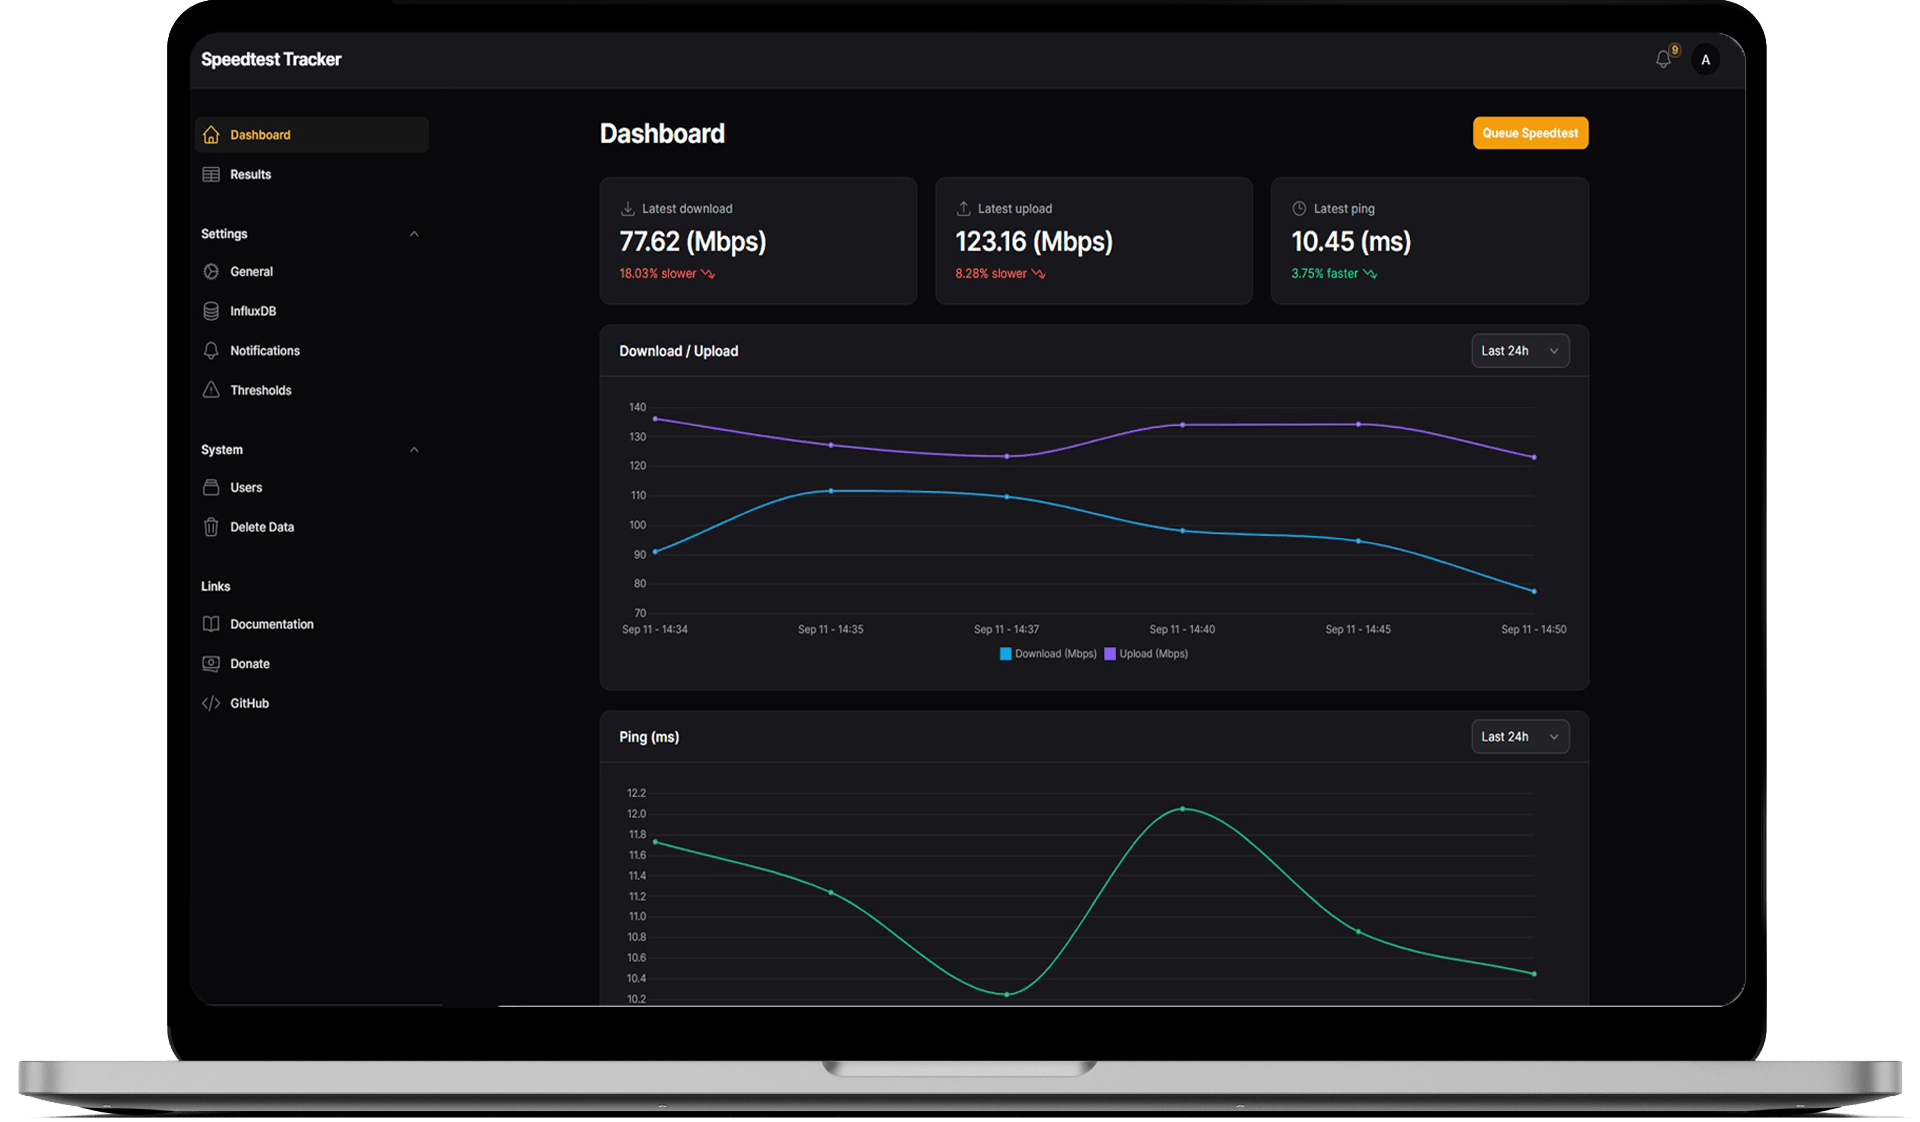Click the Notifications bell icon in sidebar
The height and width of the screenshot is (1122, 1920).
210,350
